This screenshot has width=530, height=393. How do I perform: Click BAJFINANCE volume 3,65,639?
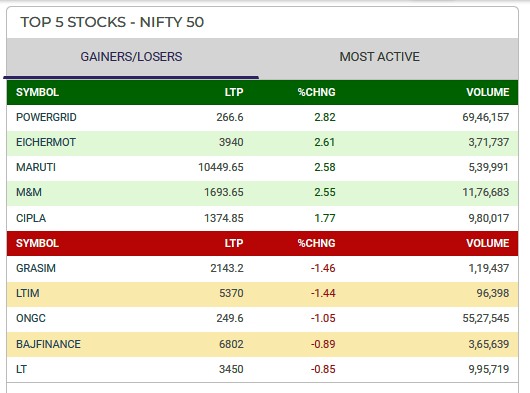pyautogui.click(x=489, y=344)
